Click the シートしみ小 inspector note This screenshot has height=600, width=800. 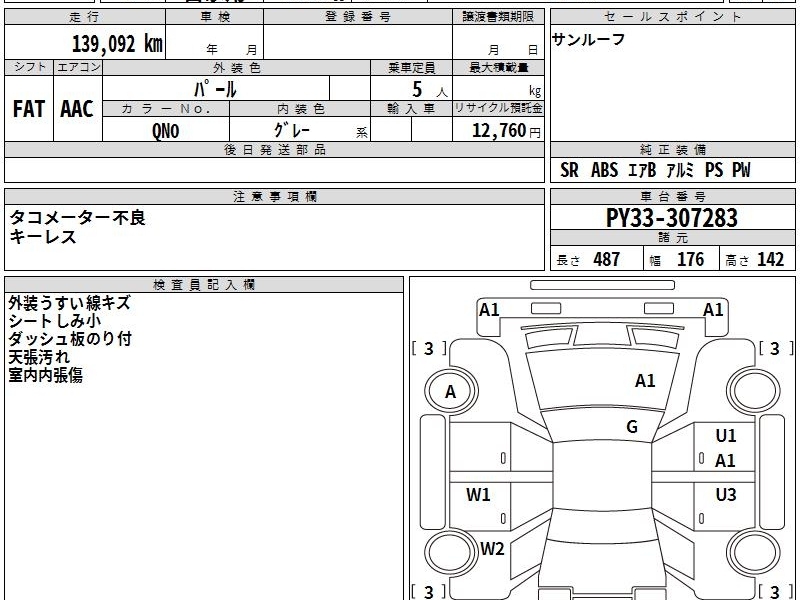click(55, 321)
